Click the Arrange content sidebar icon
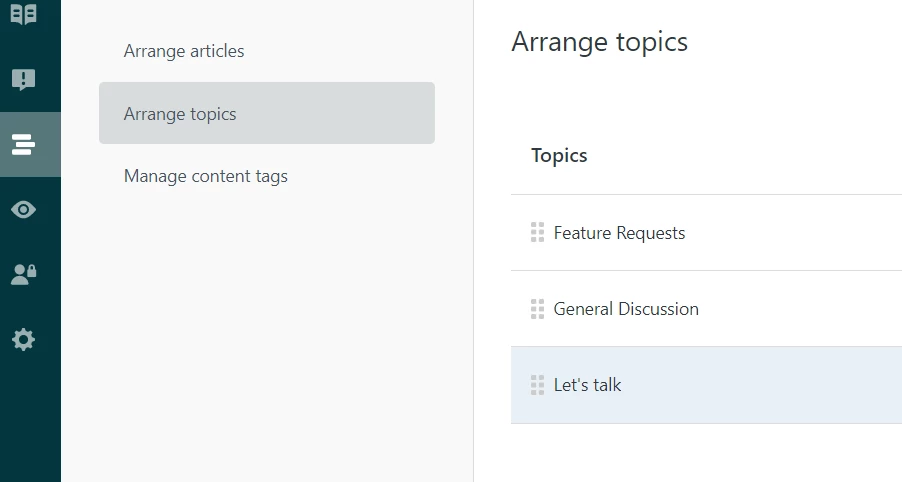Screen dimensions: 902x482 pyautogui.click(x=23, y=145)
